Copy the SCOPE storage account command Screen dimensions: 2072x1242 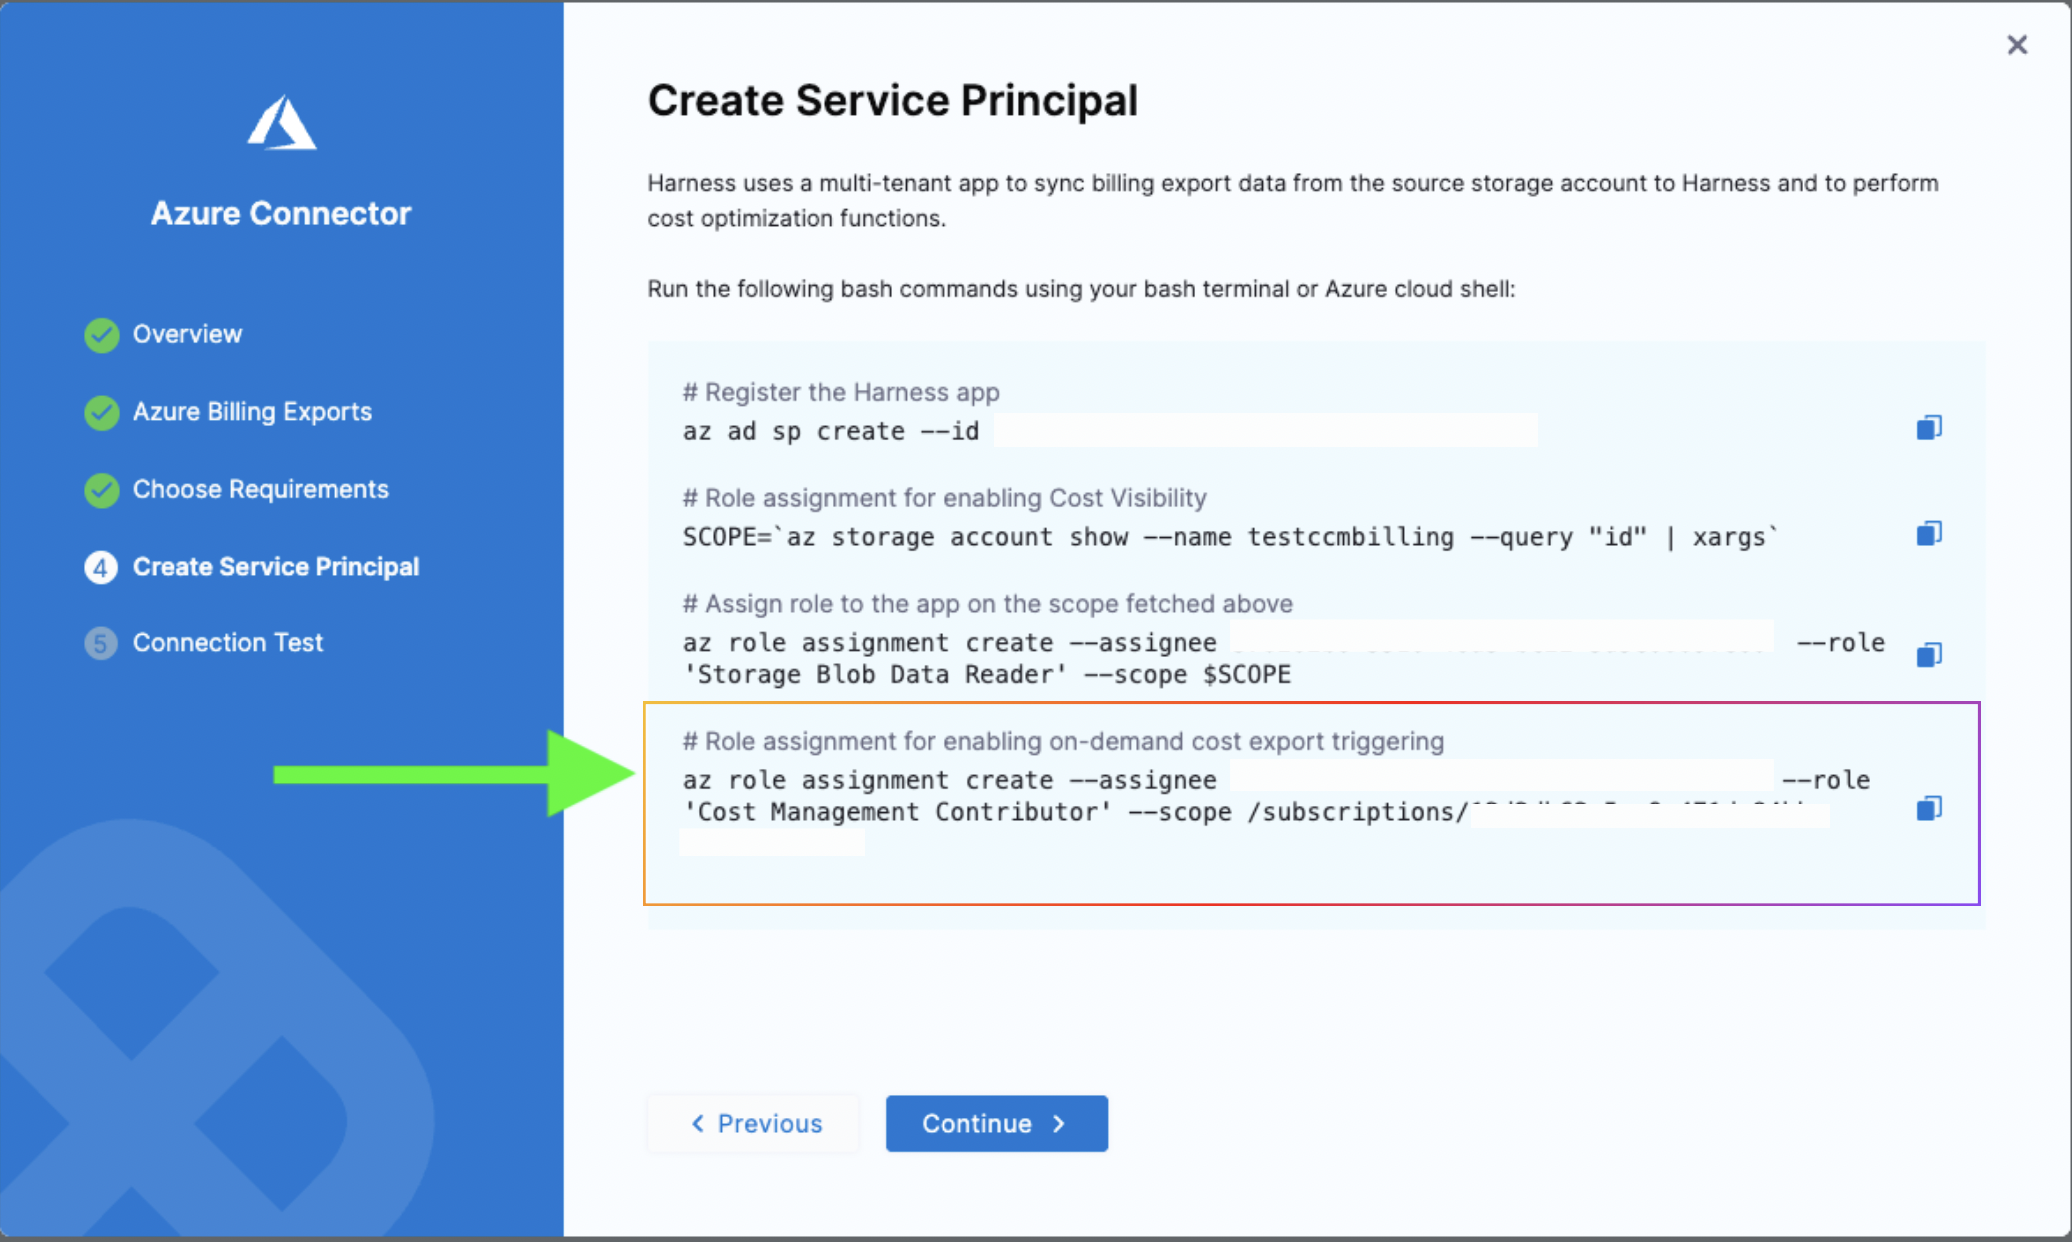click(x=1929, y=534)
